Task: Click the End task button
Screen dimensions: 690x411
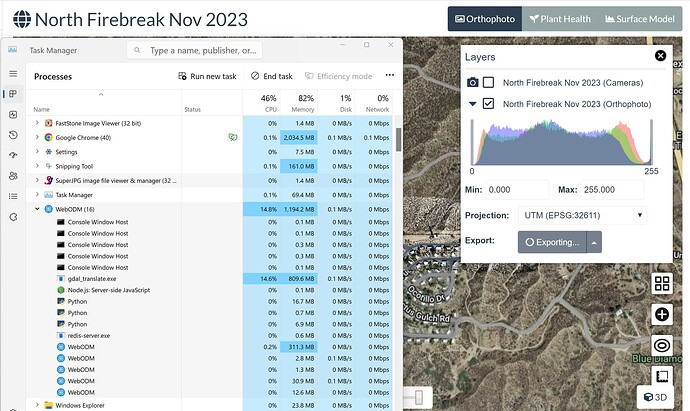Action: (x=272, y=76)
